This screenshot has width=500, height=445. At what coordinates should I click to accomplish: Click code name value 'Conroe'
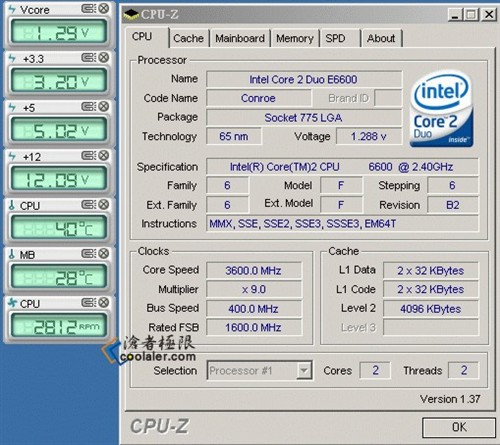point(258,98)
